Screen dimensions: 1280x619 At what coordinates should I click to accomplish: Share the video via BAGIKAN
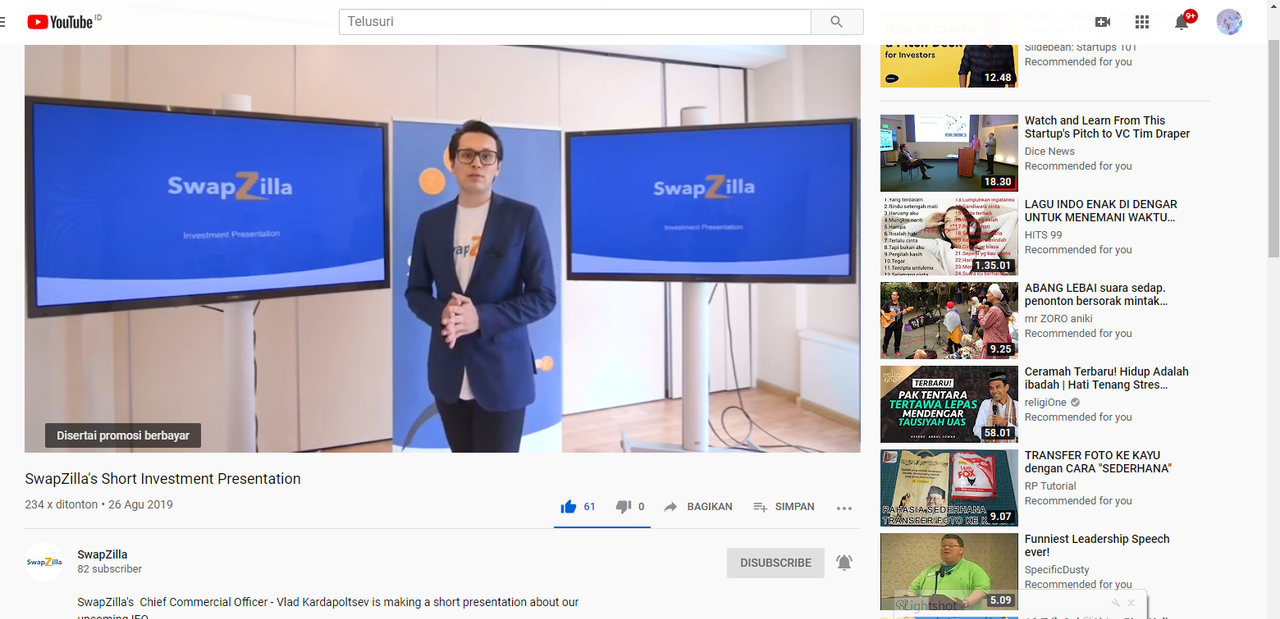[698, 507]
